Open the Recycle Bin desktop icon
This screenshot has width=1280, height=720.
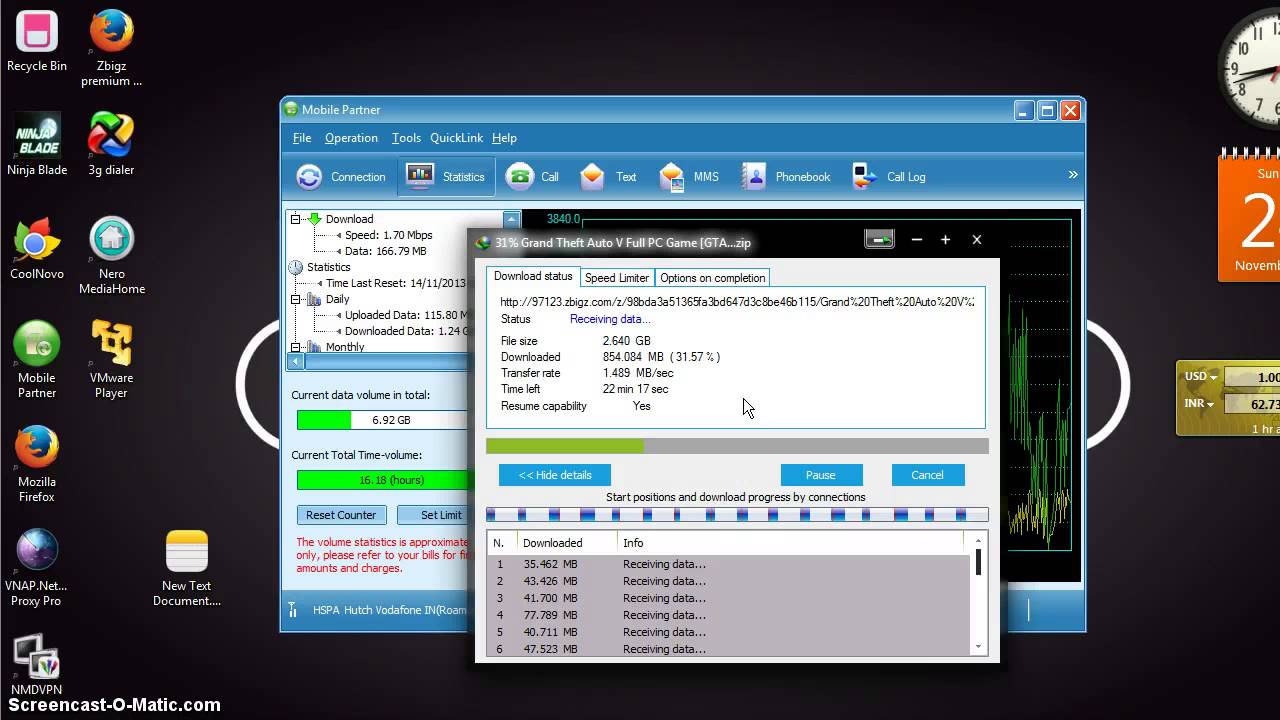(x=37, y=42)
